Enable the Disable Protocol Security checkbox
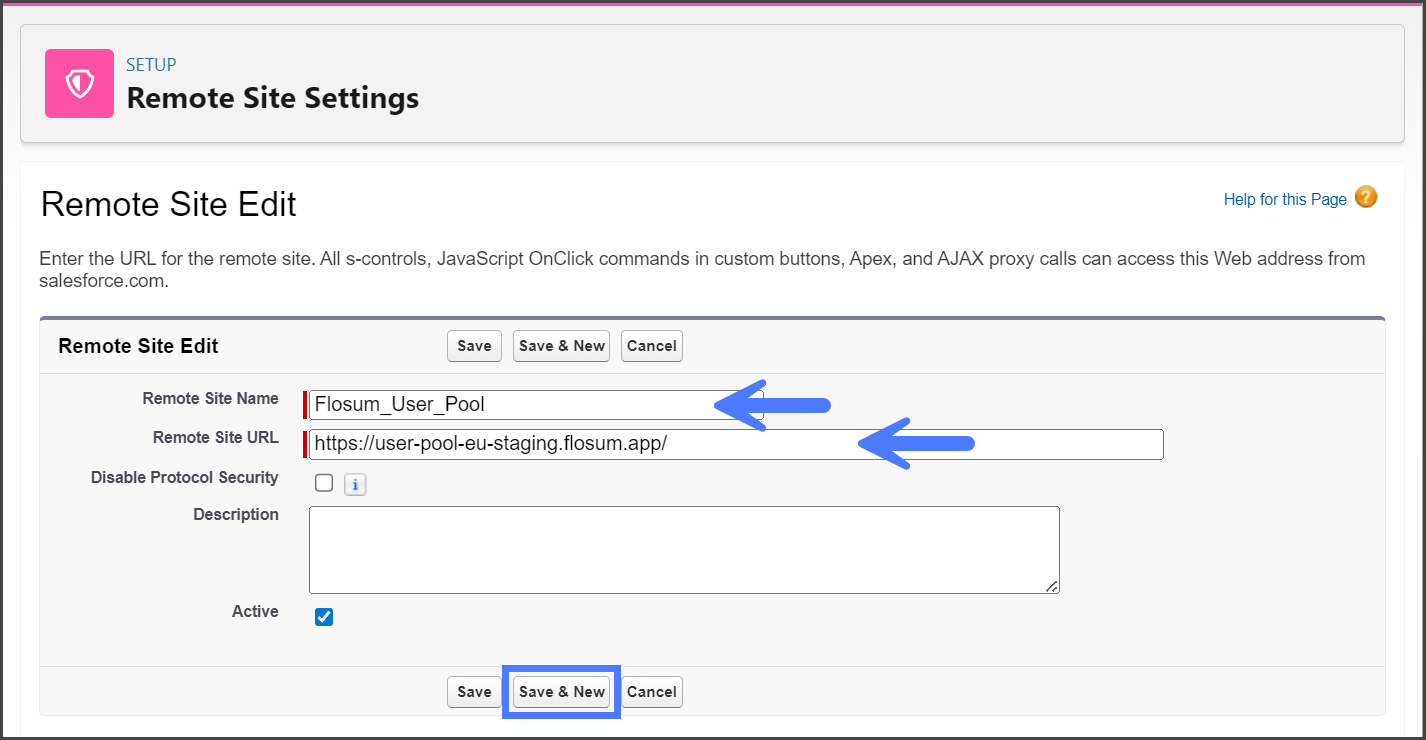The height and width of the screenshot is (740, 1426). (324, 483)
